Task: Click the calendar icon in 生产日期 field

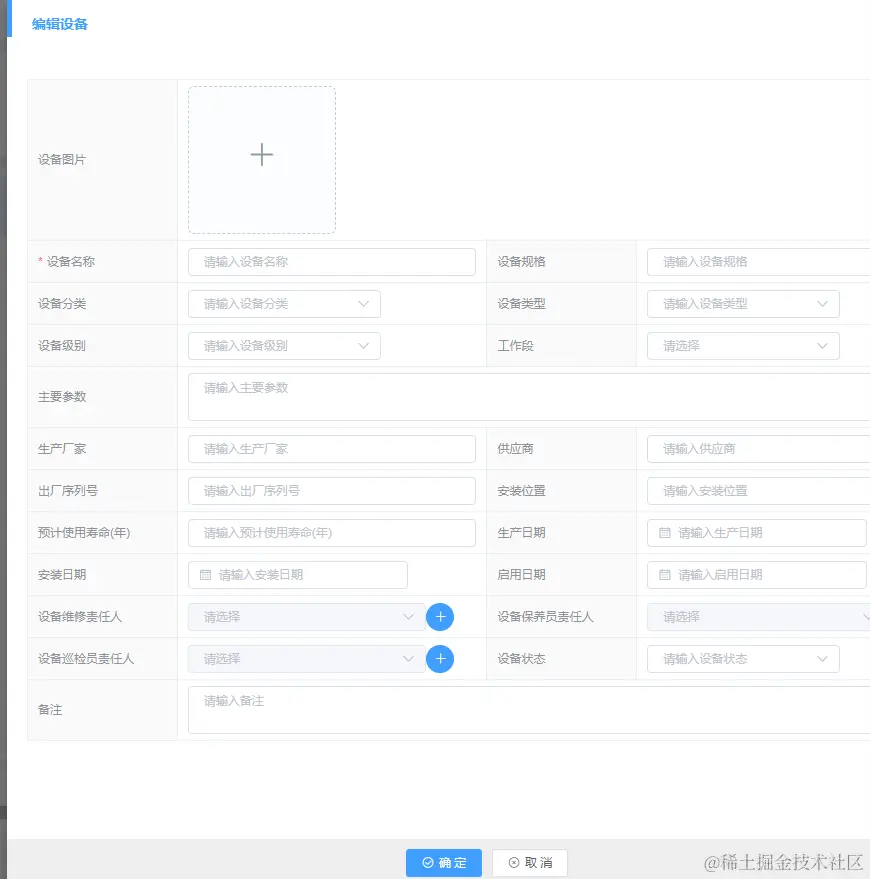Action: tap(664, 533)
